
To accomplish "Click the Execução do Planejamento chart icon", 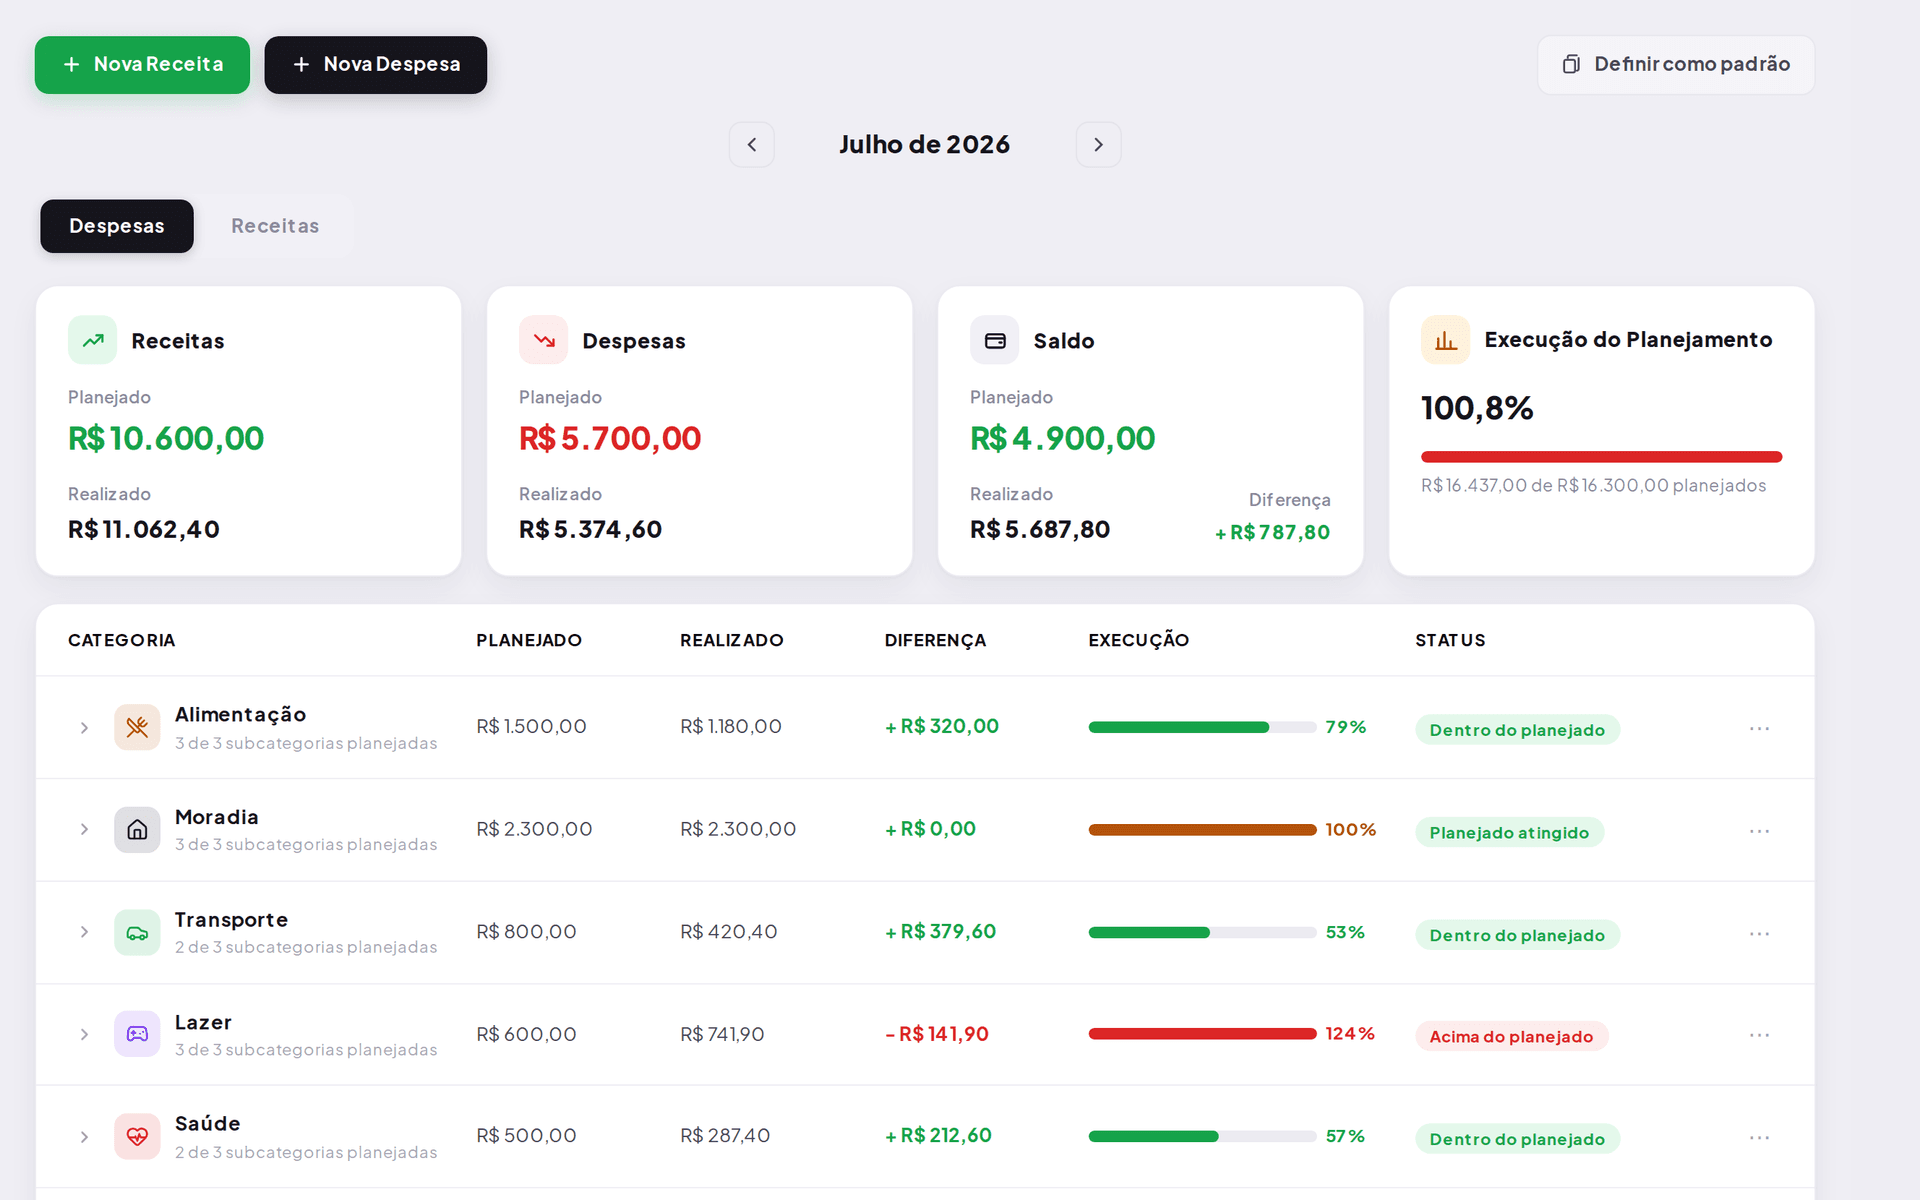I will click(x=1446, y=340).
